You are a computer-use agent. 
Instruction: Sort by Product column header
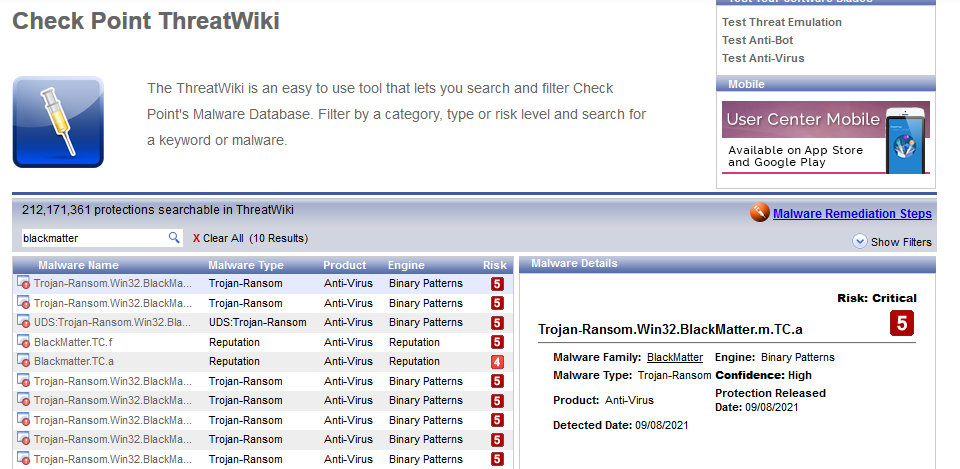point(345,265)
